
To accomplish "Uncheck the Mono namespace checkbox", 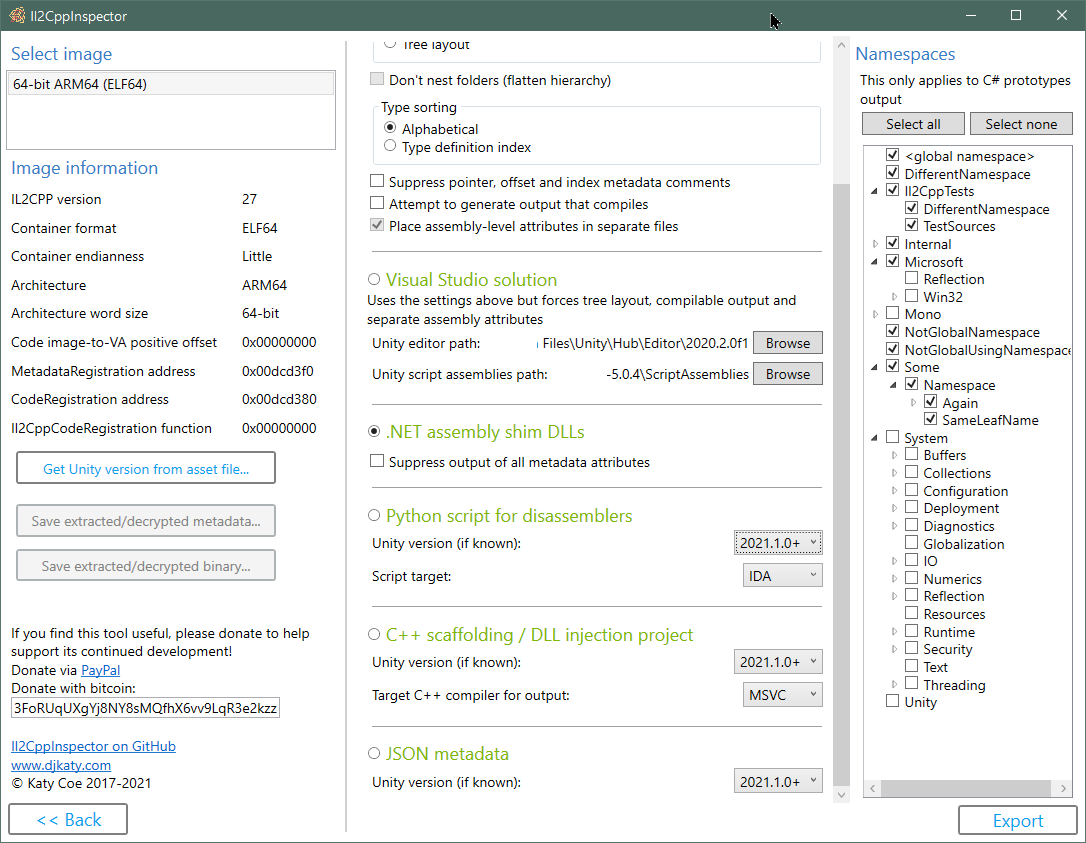I will point(892,314).
